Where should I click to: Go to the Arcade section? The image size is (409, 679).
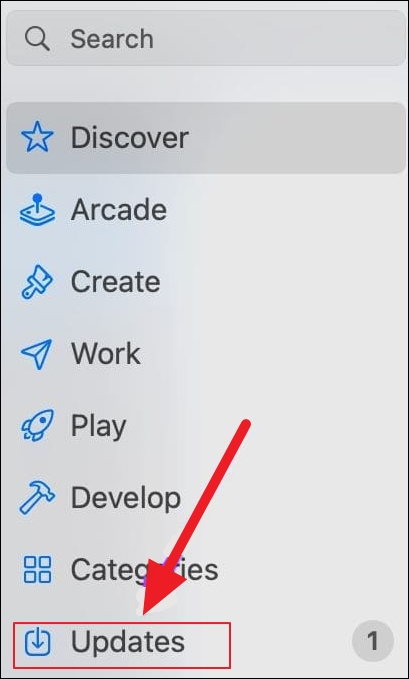206,210
